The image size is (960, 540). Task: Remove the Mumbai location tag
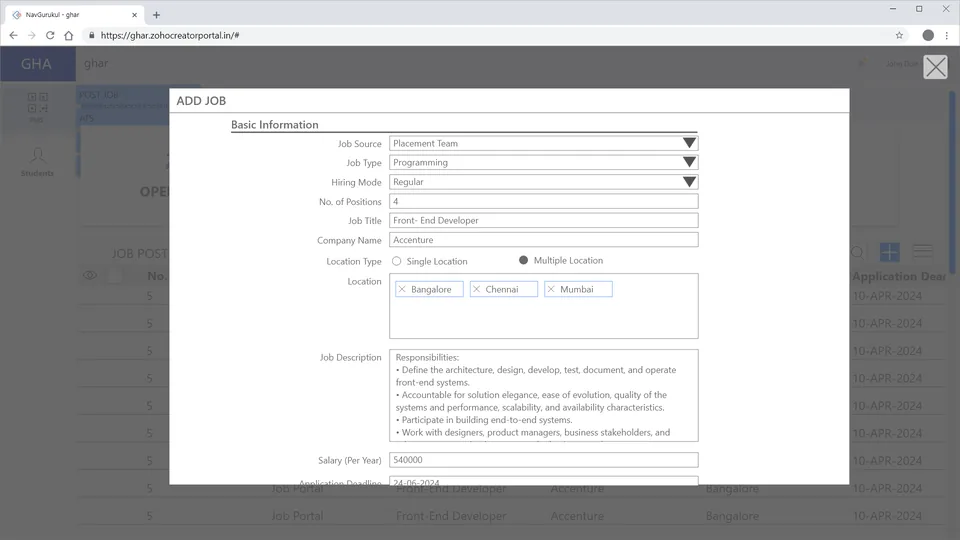point(551,289)
